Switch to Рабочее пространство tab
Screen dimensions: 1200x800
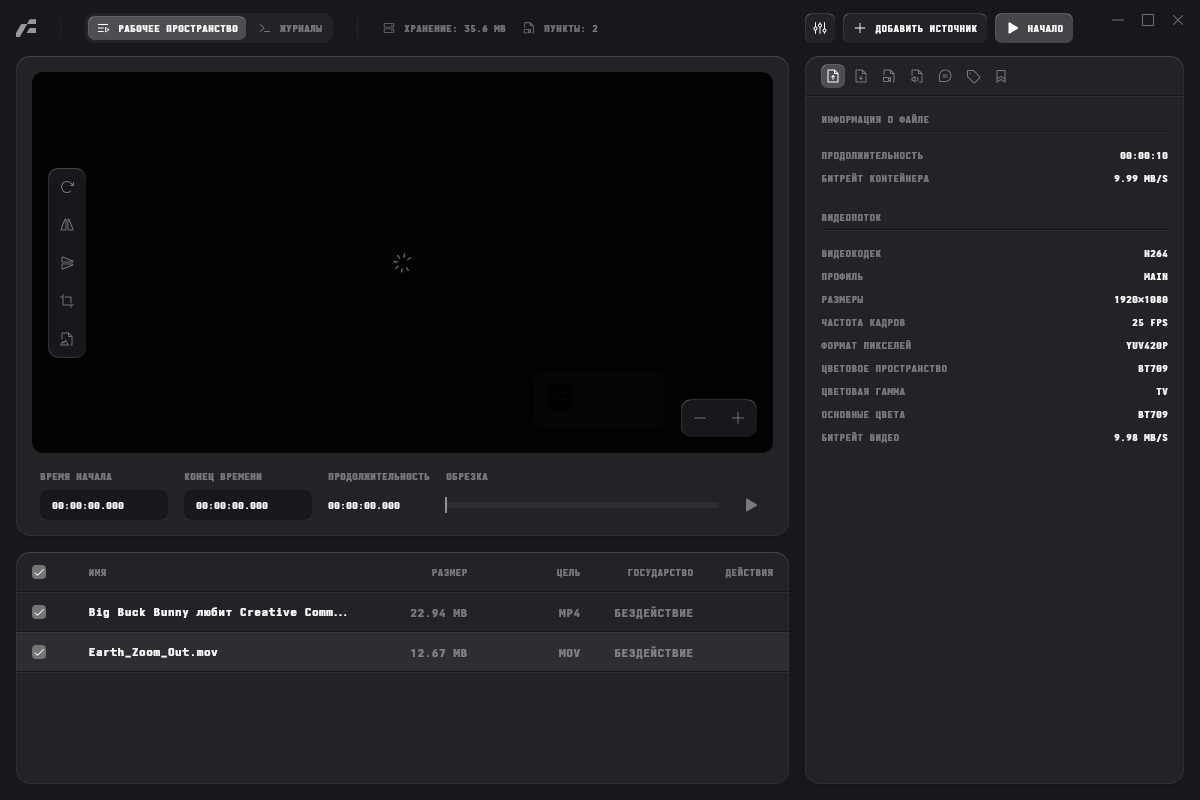[167, 28]
